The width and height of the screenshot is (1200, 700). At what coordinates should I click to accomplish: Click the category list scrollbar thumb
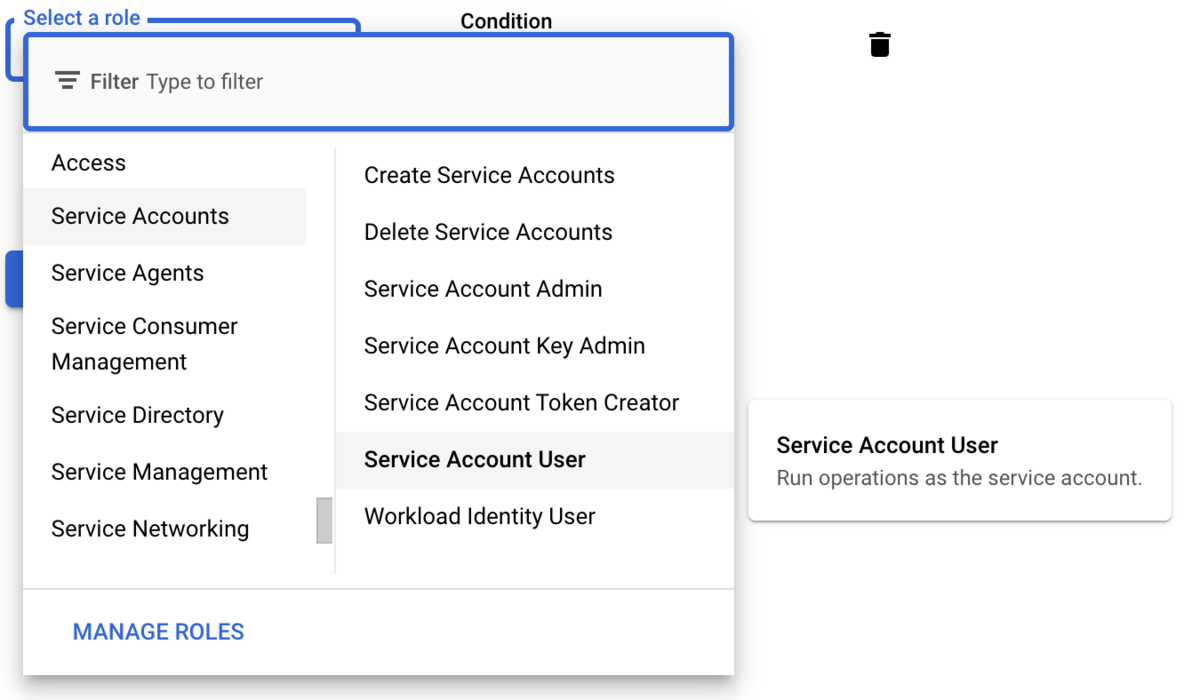tap(324, 520)
